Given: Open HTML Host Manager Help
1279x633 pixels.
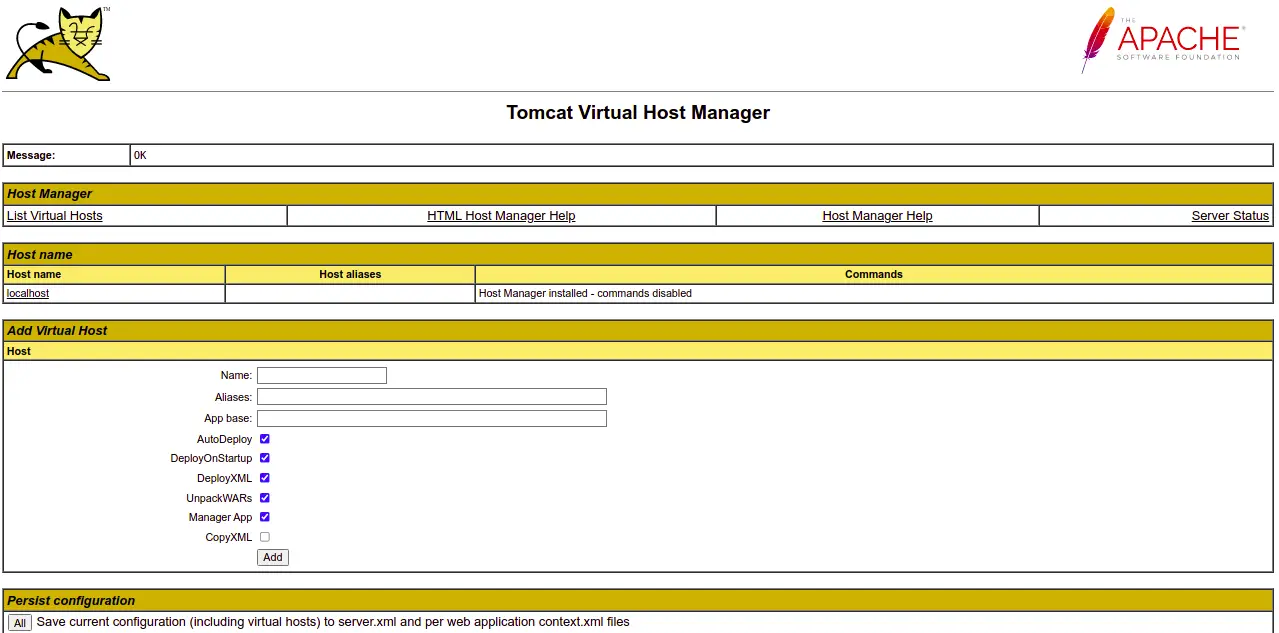Looking at the screenshot, I should coord(501,216).
